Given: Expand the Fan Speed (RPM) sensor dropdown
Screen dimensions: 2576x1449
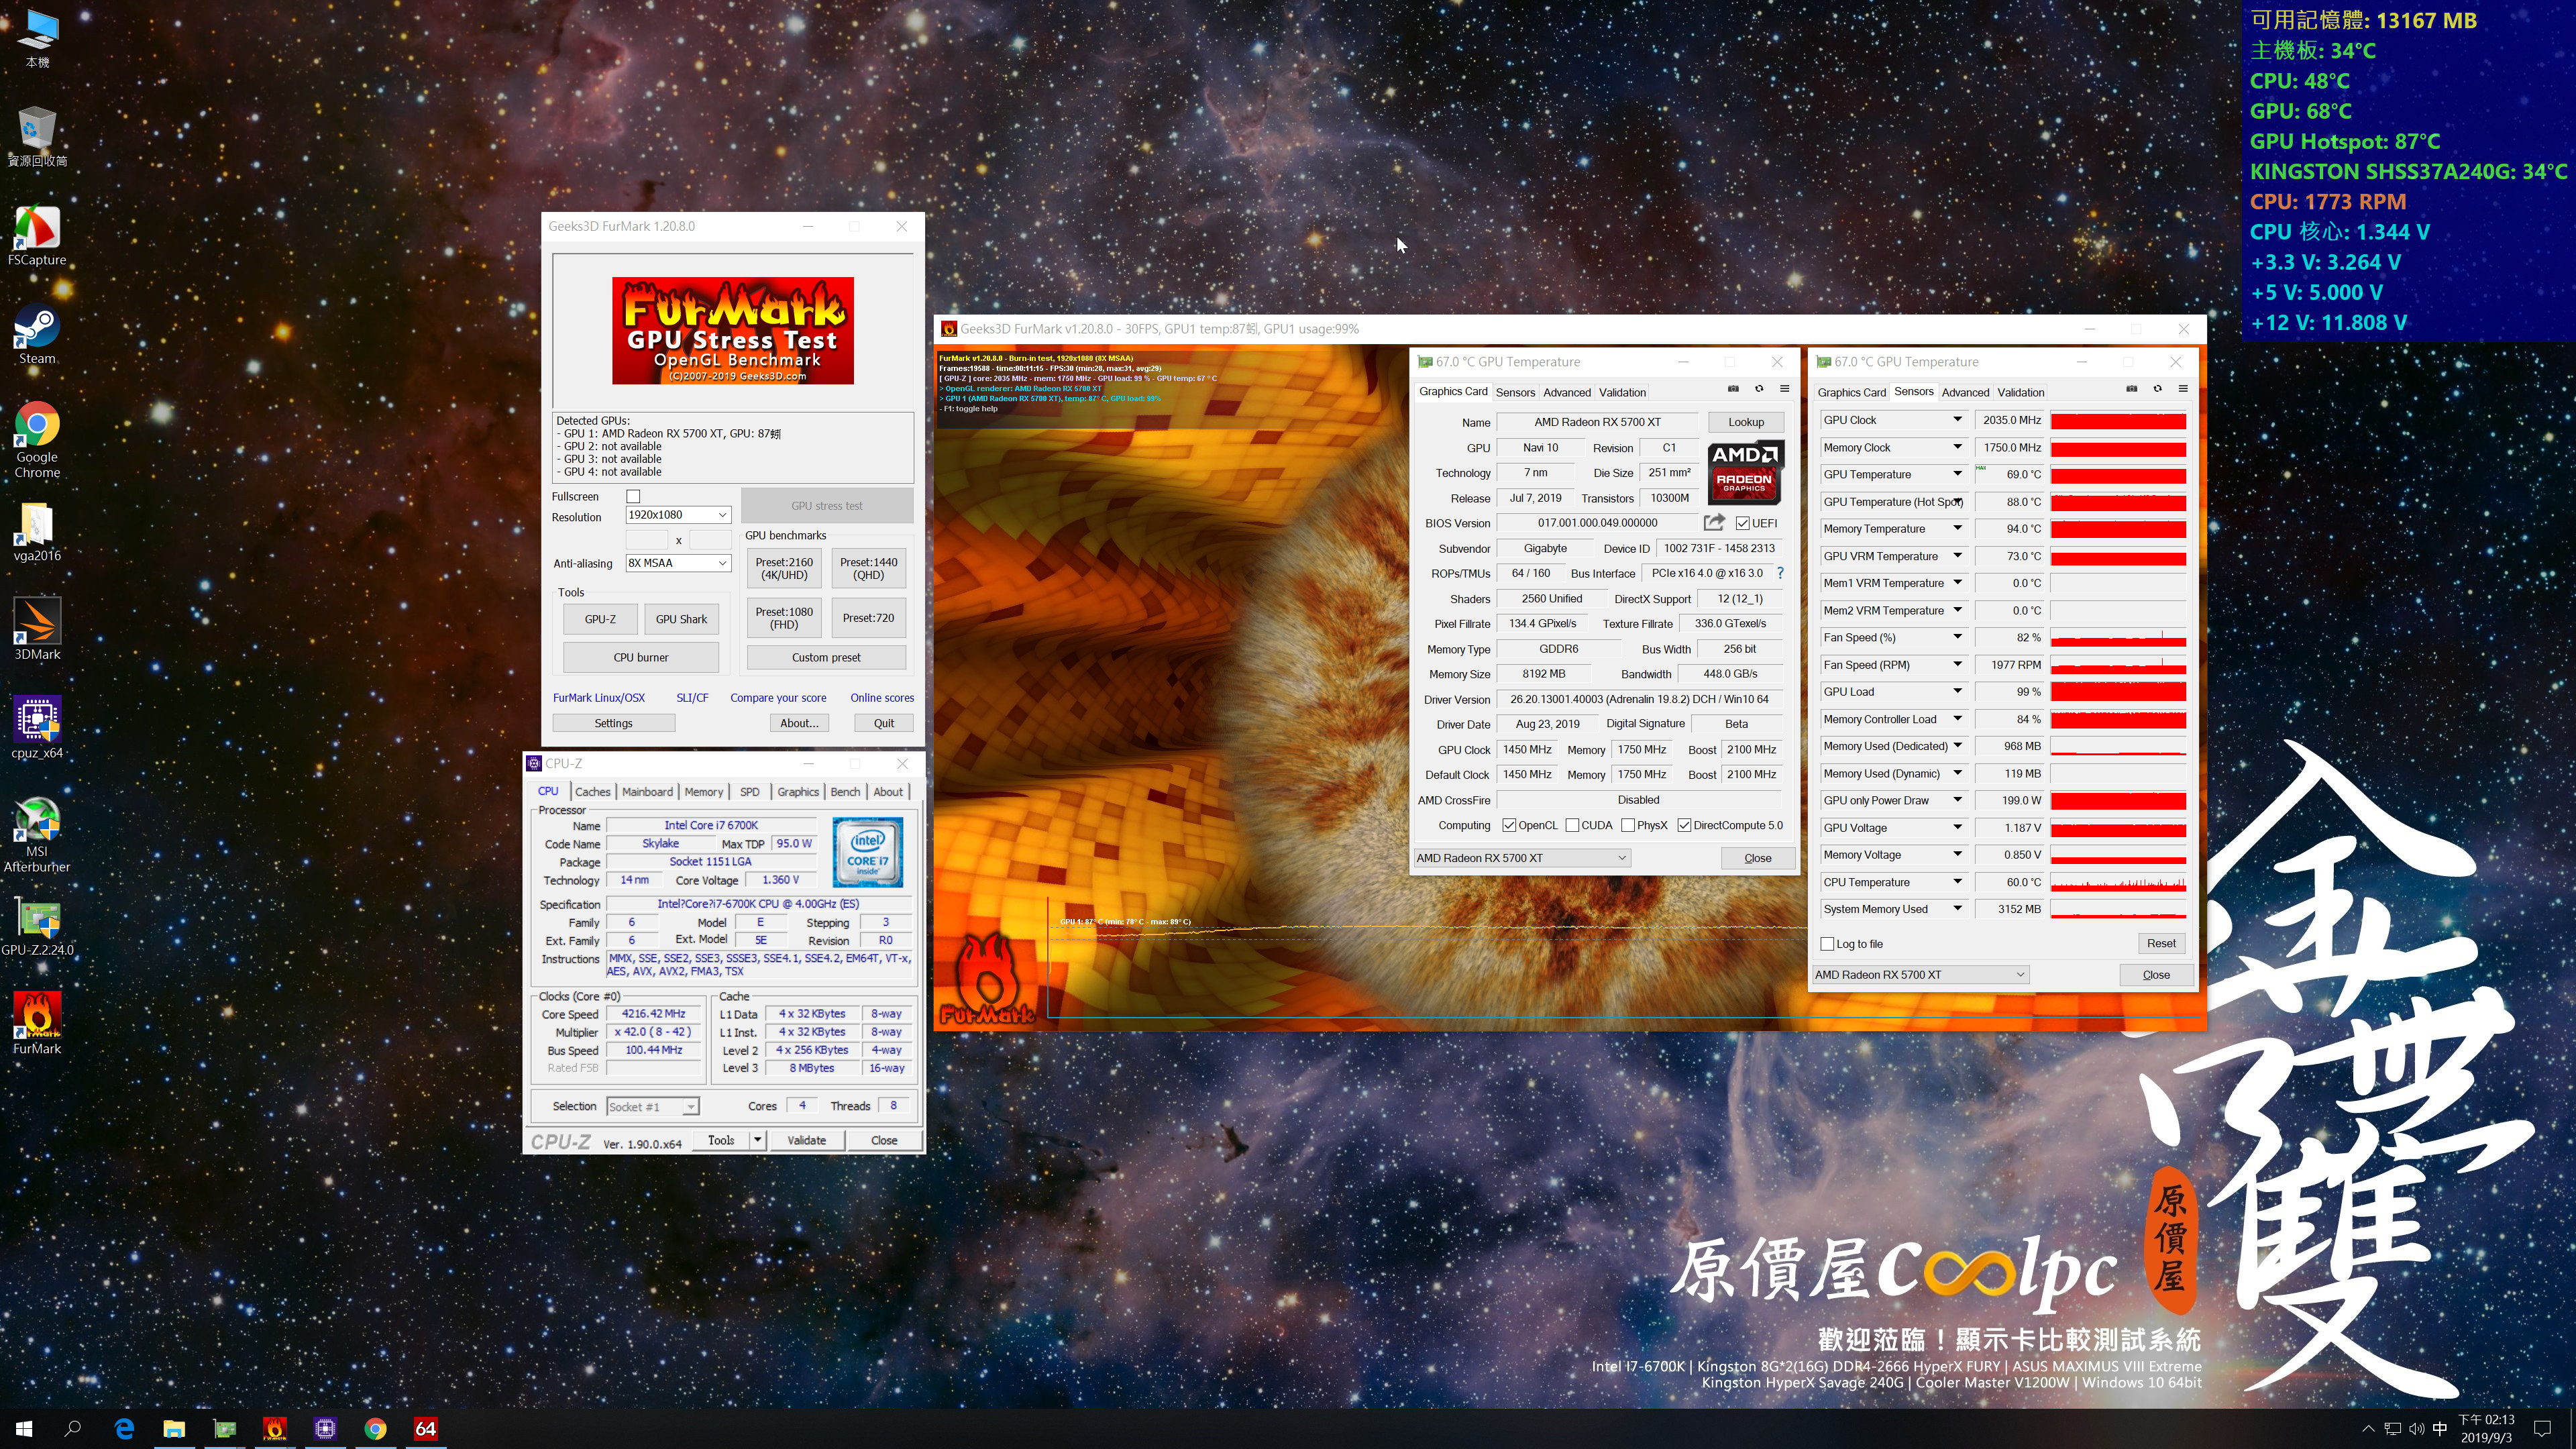Looking at the screenshot, I should 1957,664.
